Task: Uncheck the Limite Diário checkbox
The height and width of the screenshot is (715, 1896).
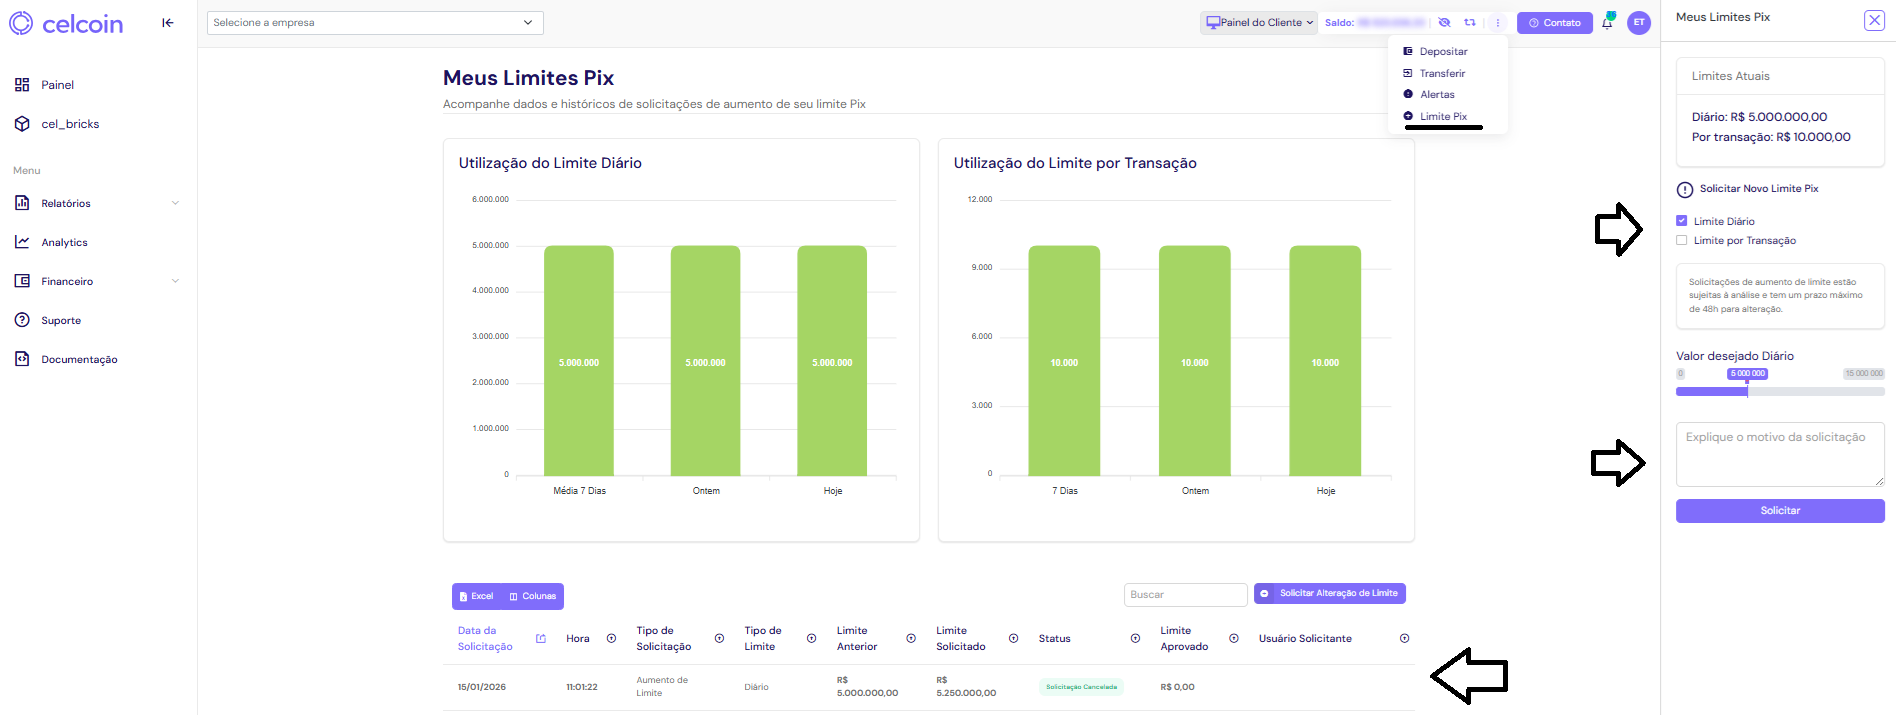Action: pos(1682,221)
